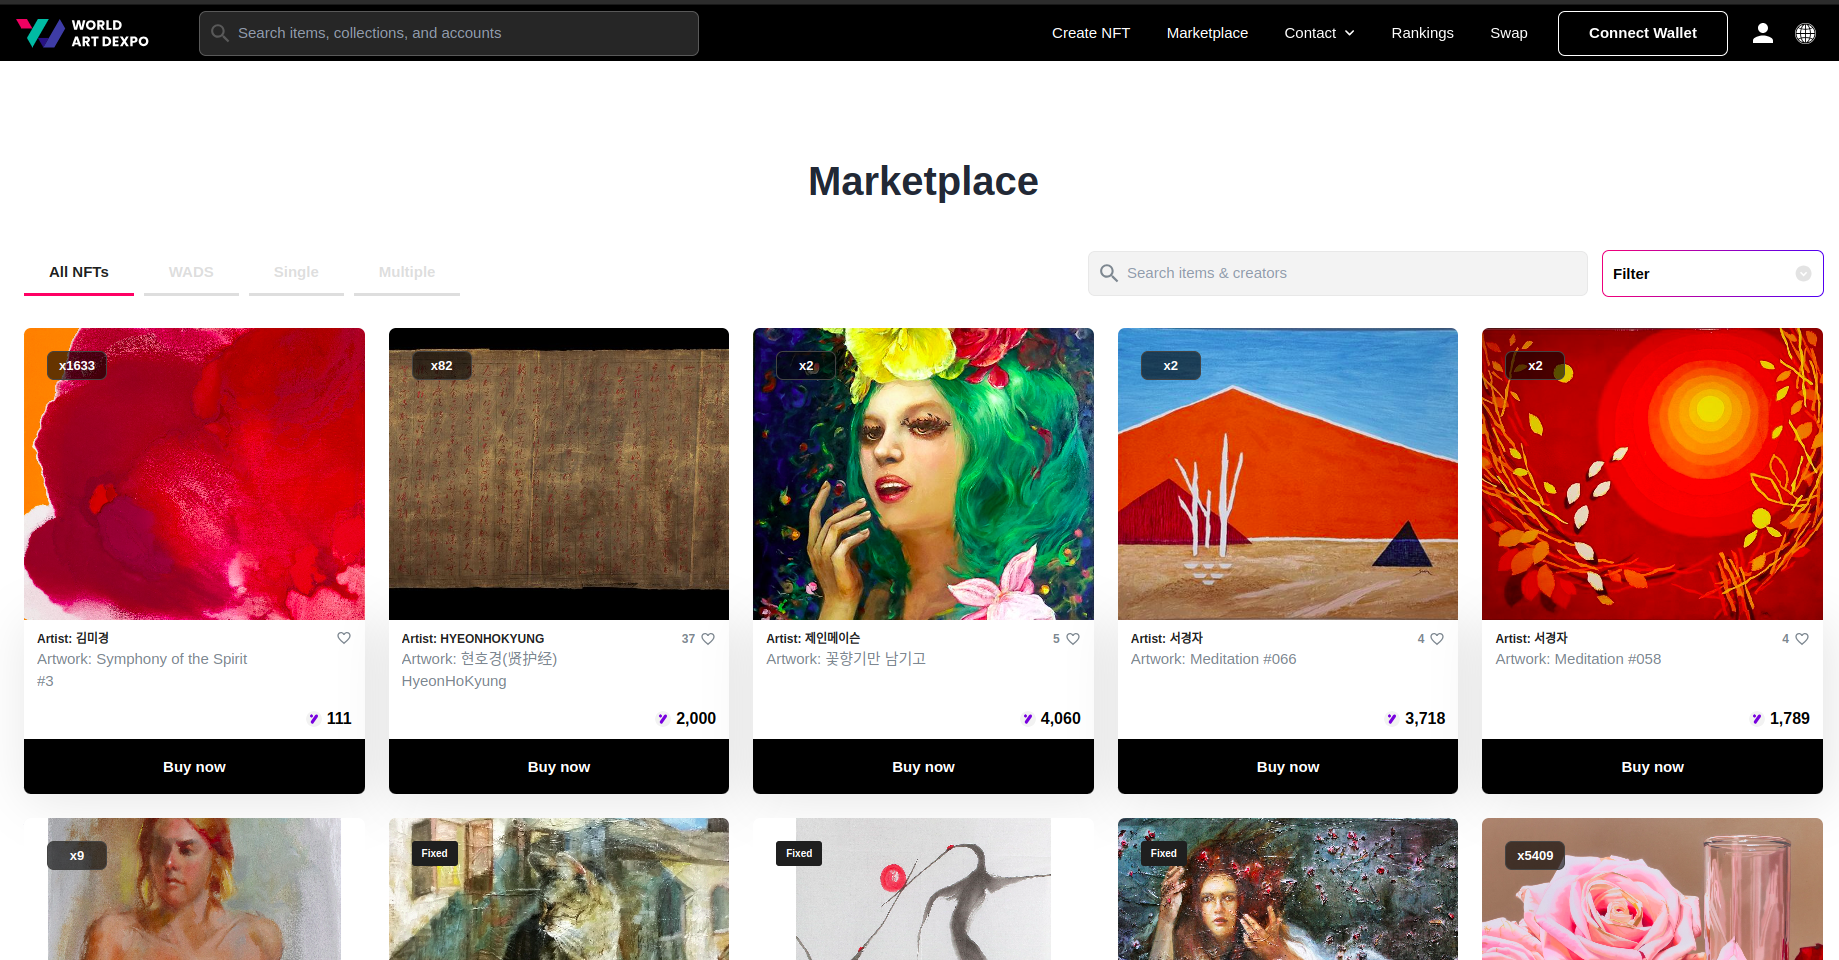Click the artist name HYEONHOKYUNG

[492, 638]
